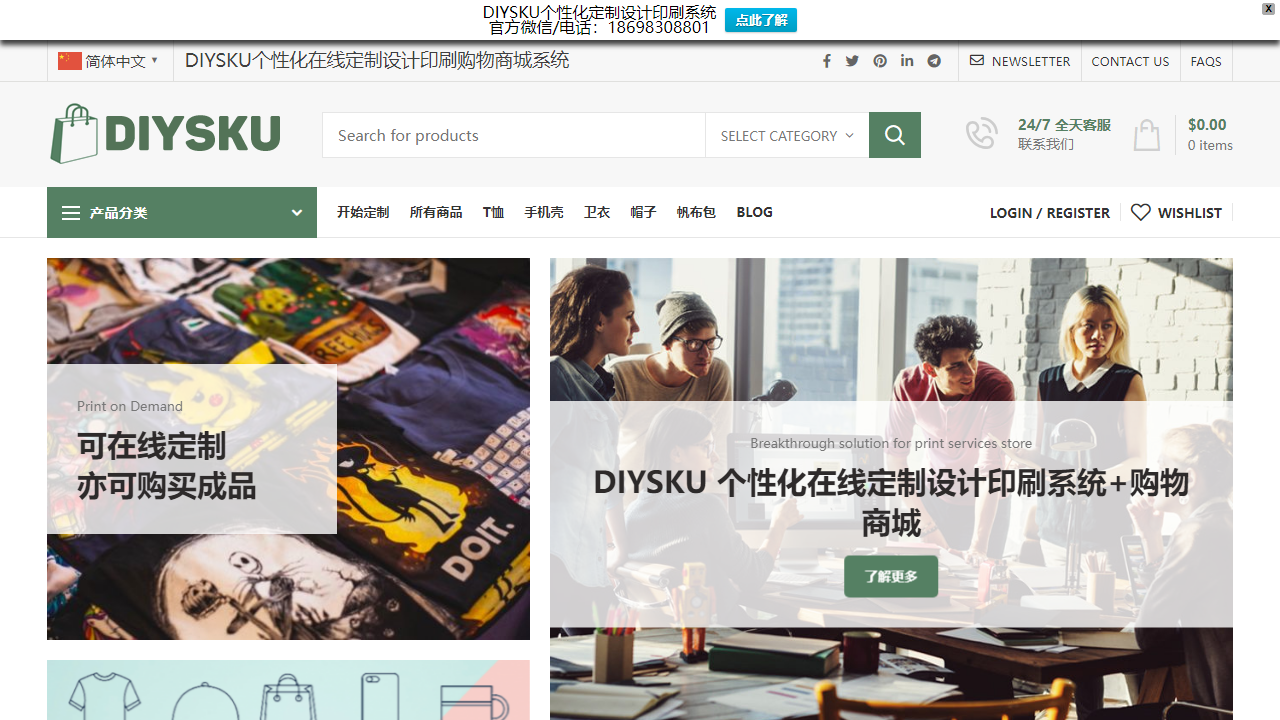Click LOGIN / REGISTER link
The height and width of the screenshot is (720, 1280).
1050,213
